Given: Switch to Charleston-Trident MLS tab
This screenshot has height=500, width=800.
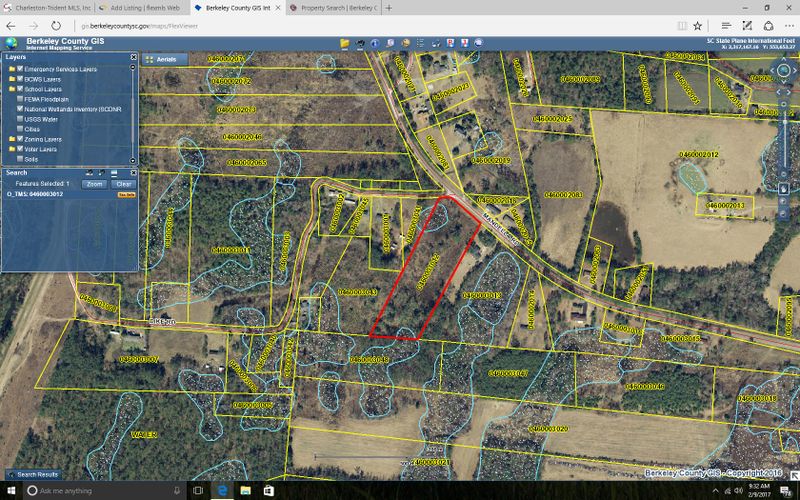Looking at the screenshot, I should click(x=47, y=8).
